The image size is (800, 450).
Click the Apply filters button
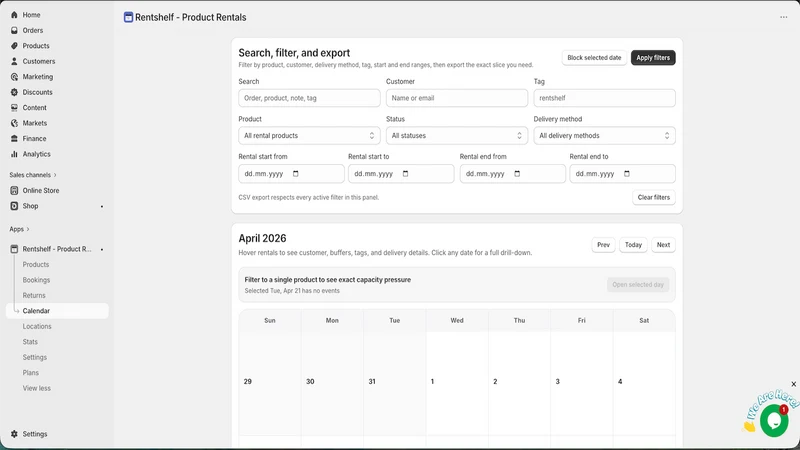[653, 58]
